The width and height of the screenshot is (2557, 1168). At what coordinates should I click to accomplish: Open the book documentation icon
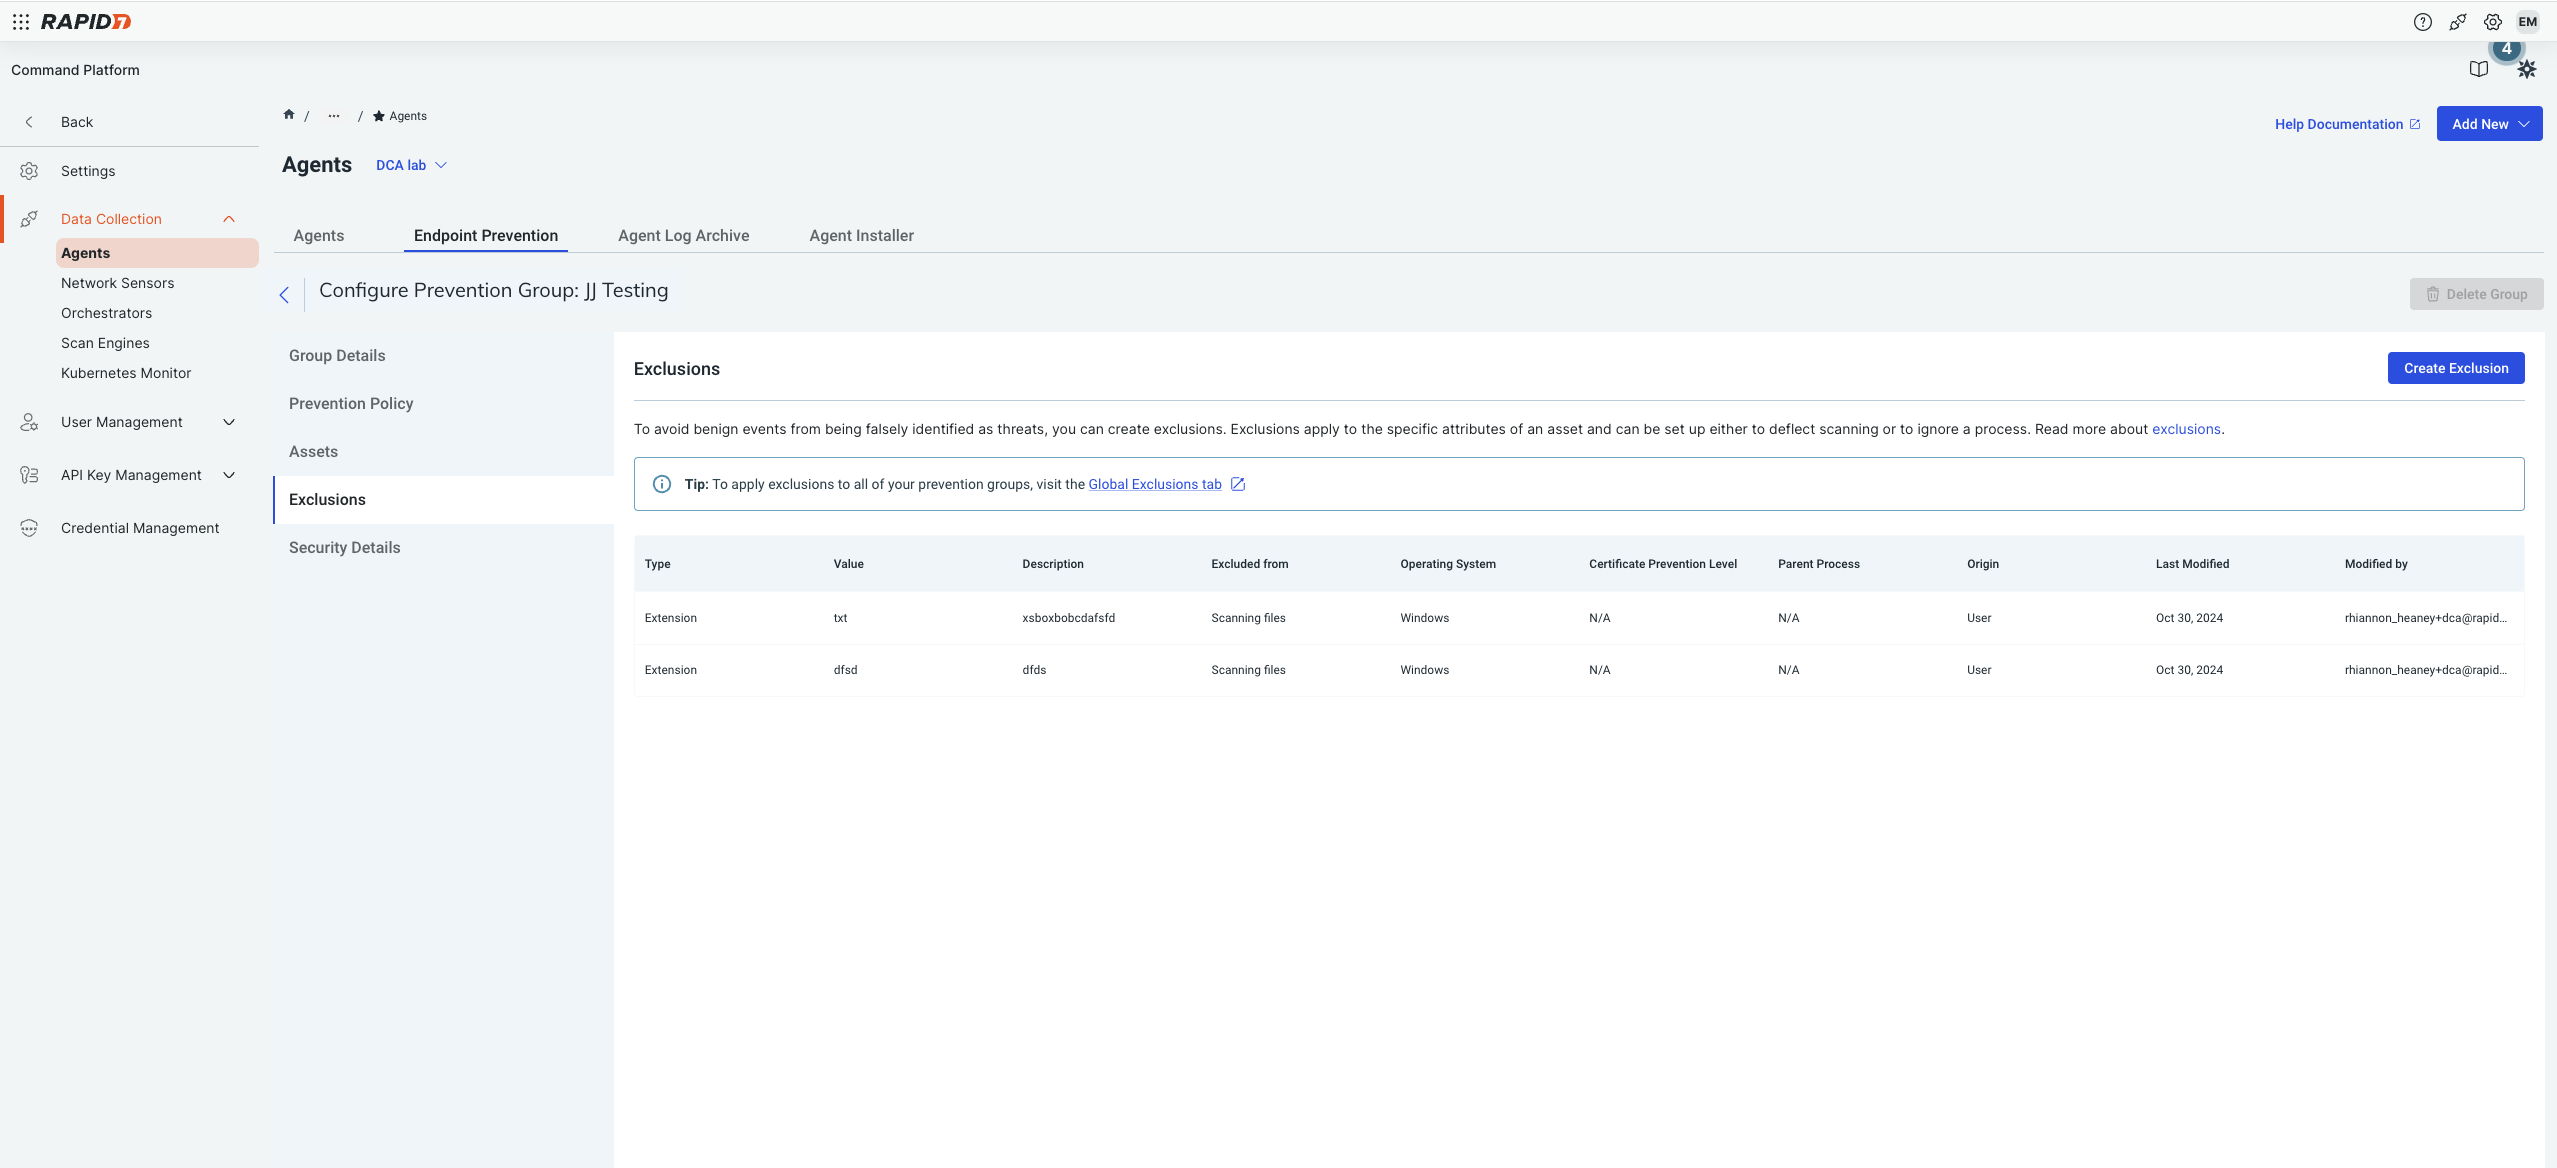point(2478,69)
